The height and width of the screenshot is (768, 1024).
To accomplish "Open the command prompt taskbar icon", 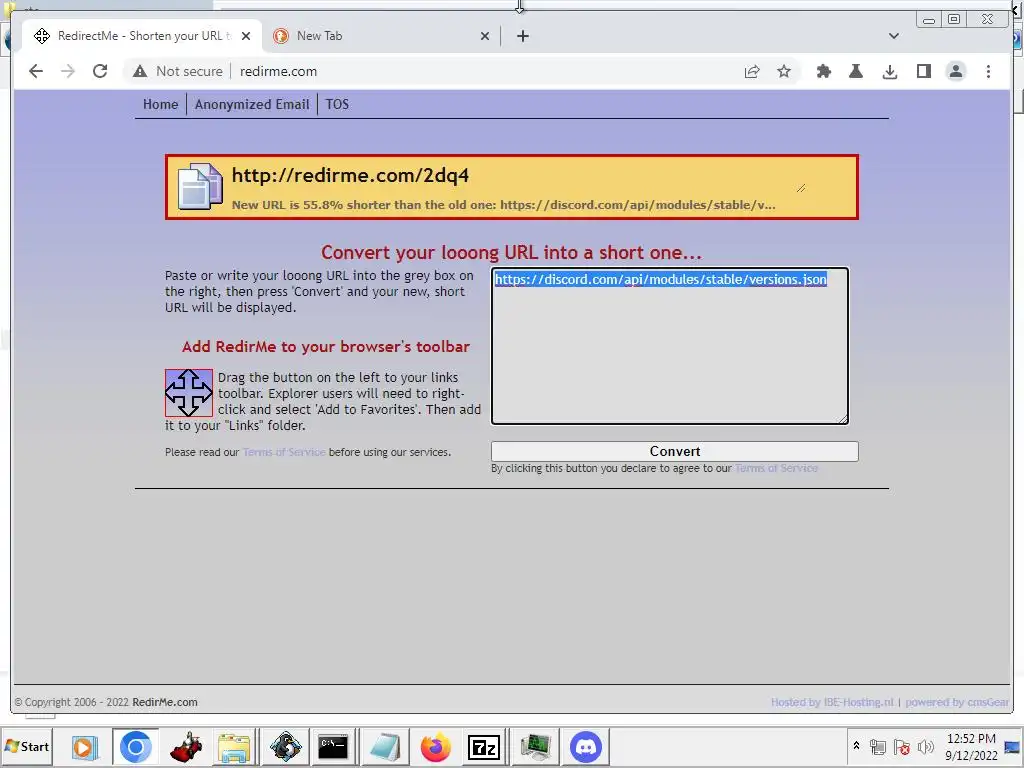I will click(x=332, y=746).
